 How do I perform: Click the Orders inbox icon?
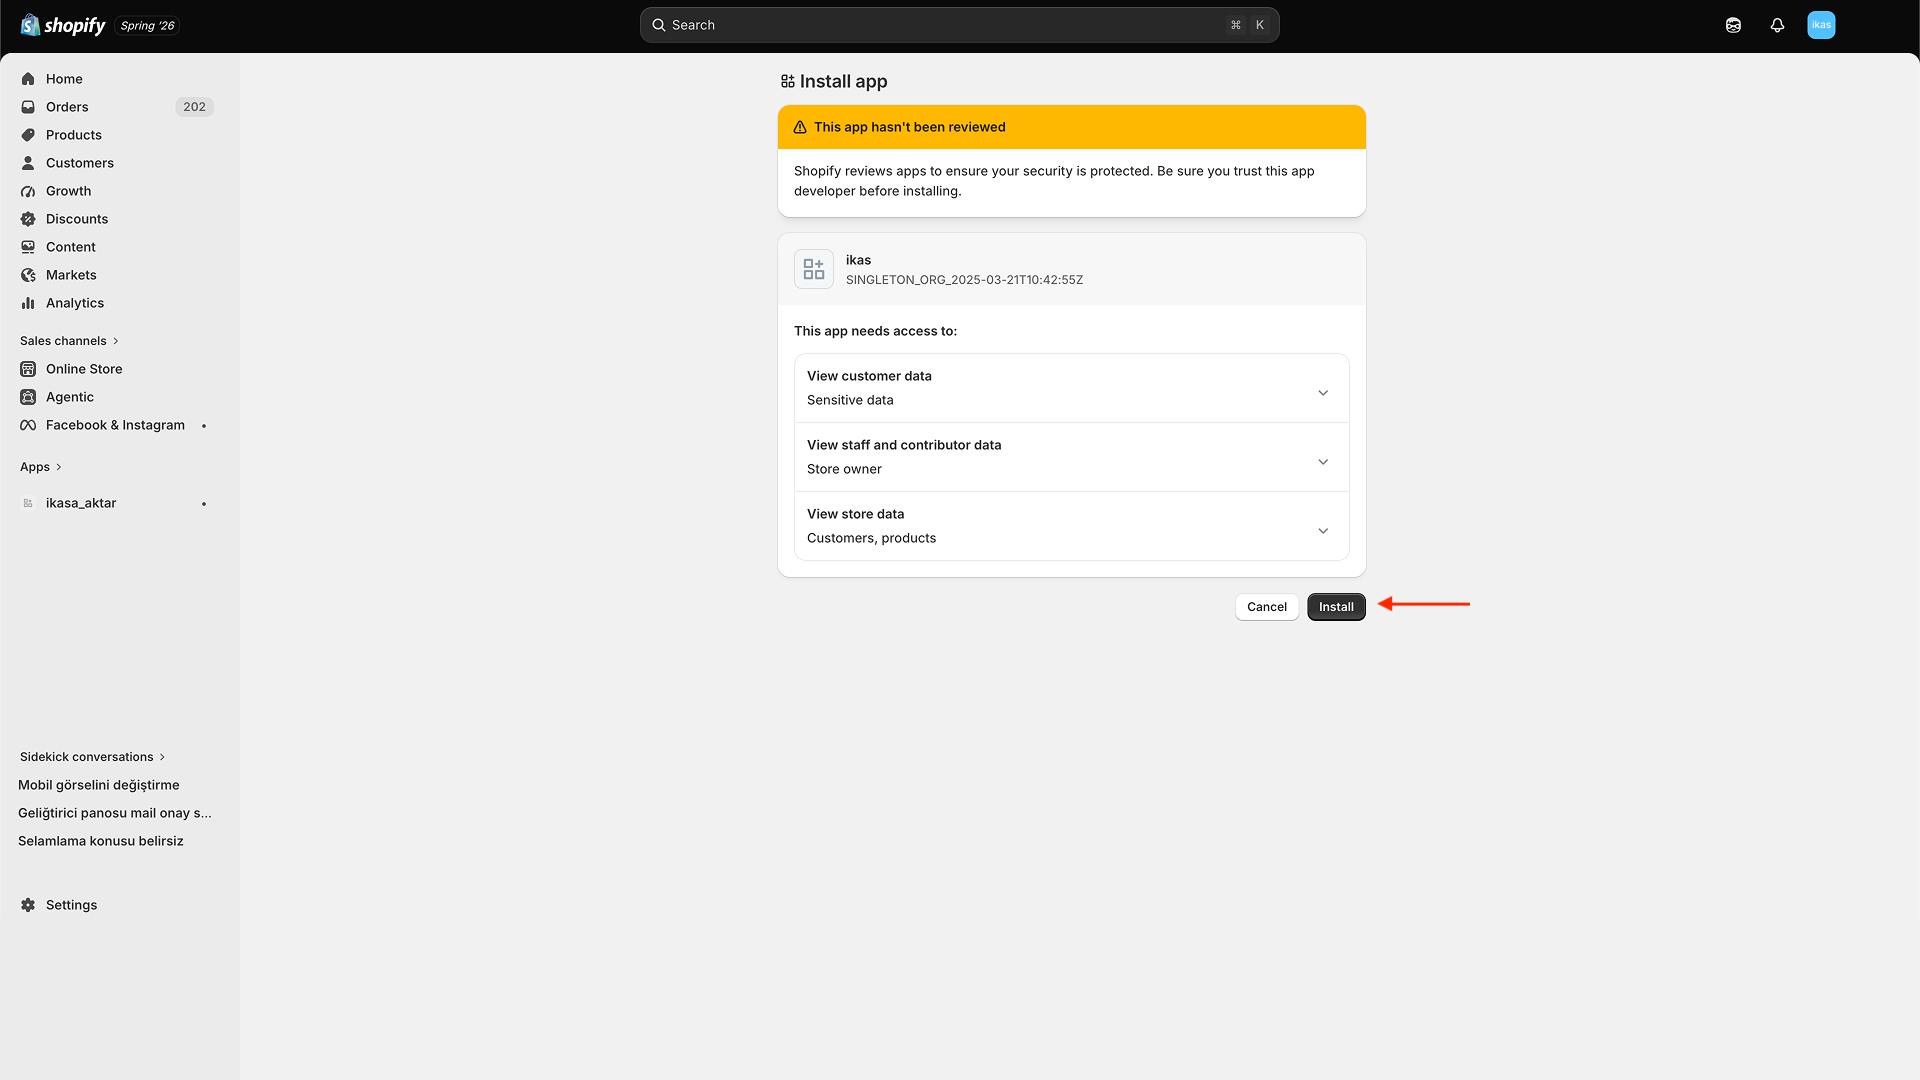pyautogui.click(x=28, y=107)
